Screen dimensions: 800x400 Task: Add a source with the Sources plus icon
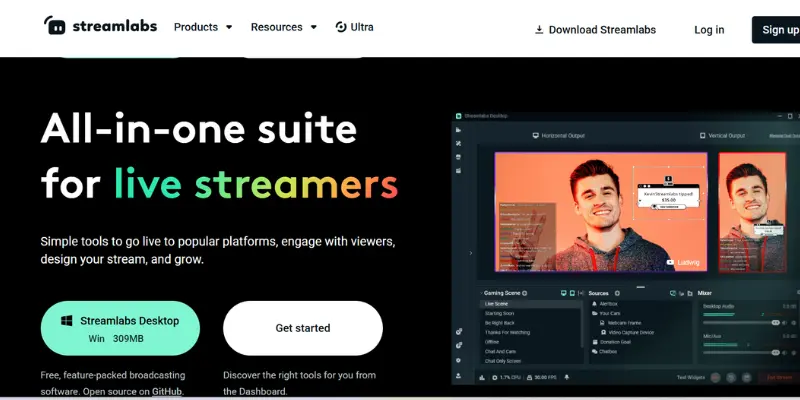pyautogui.click(x=617, y=293)
